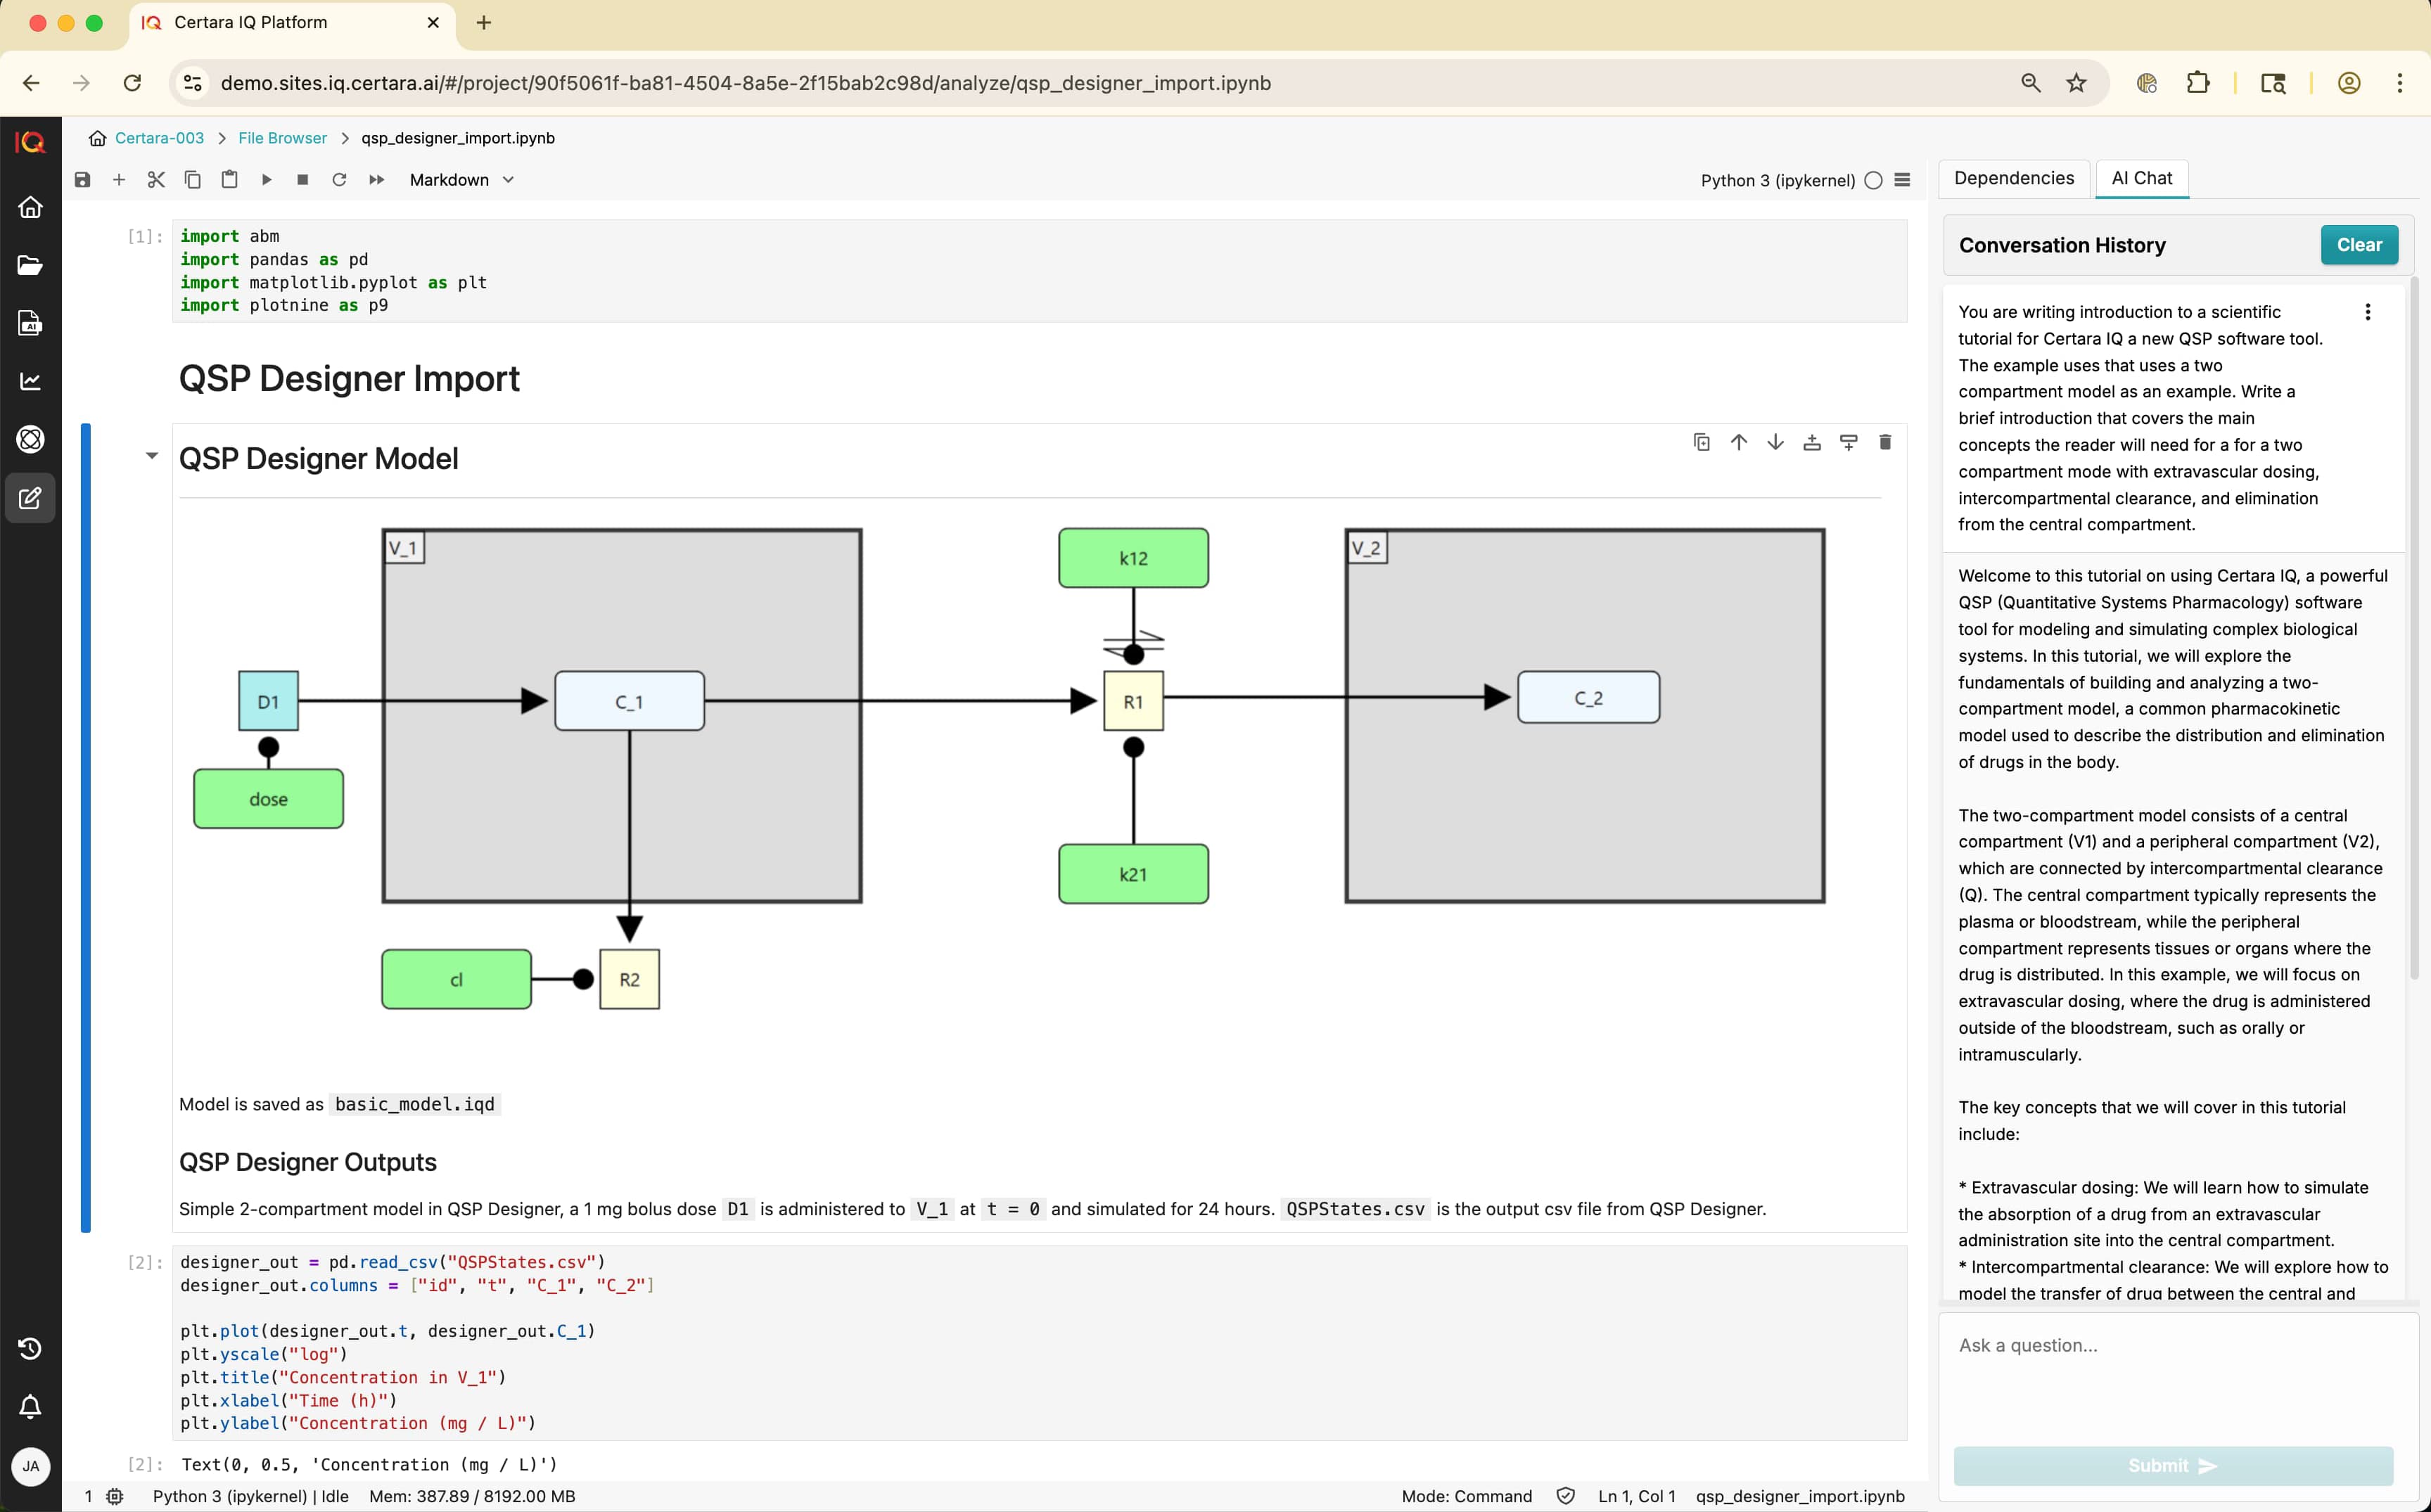This screenshot has height=1512, width=2431.
Task: Open the file browser folder in sidebar
Action: point(30,265)
